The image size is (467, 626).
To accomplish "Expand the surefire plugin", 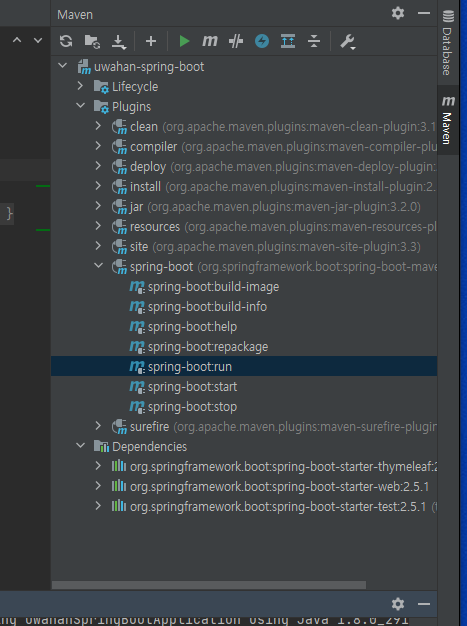I will pyautogui.click(x=98, y=426).
